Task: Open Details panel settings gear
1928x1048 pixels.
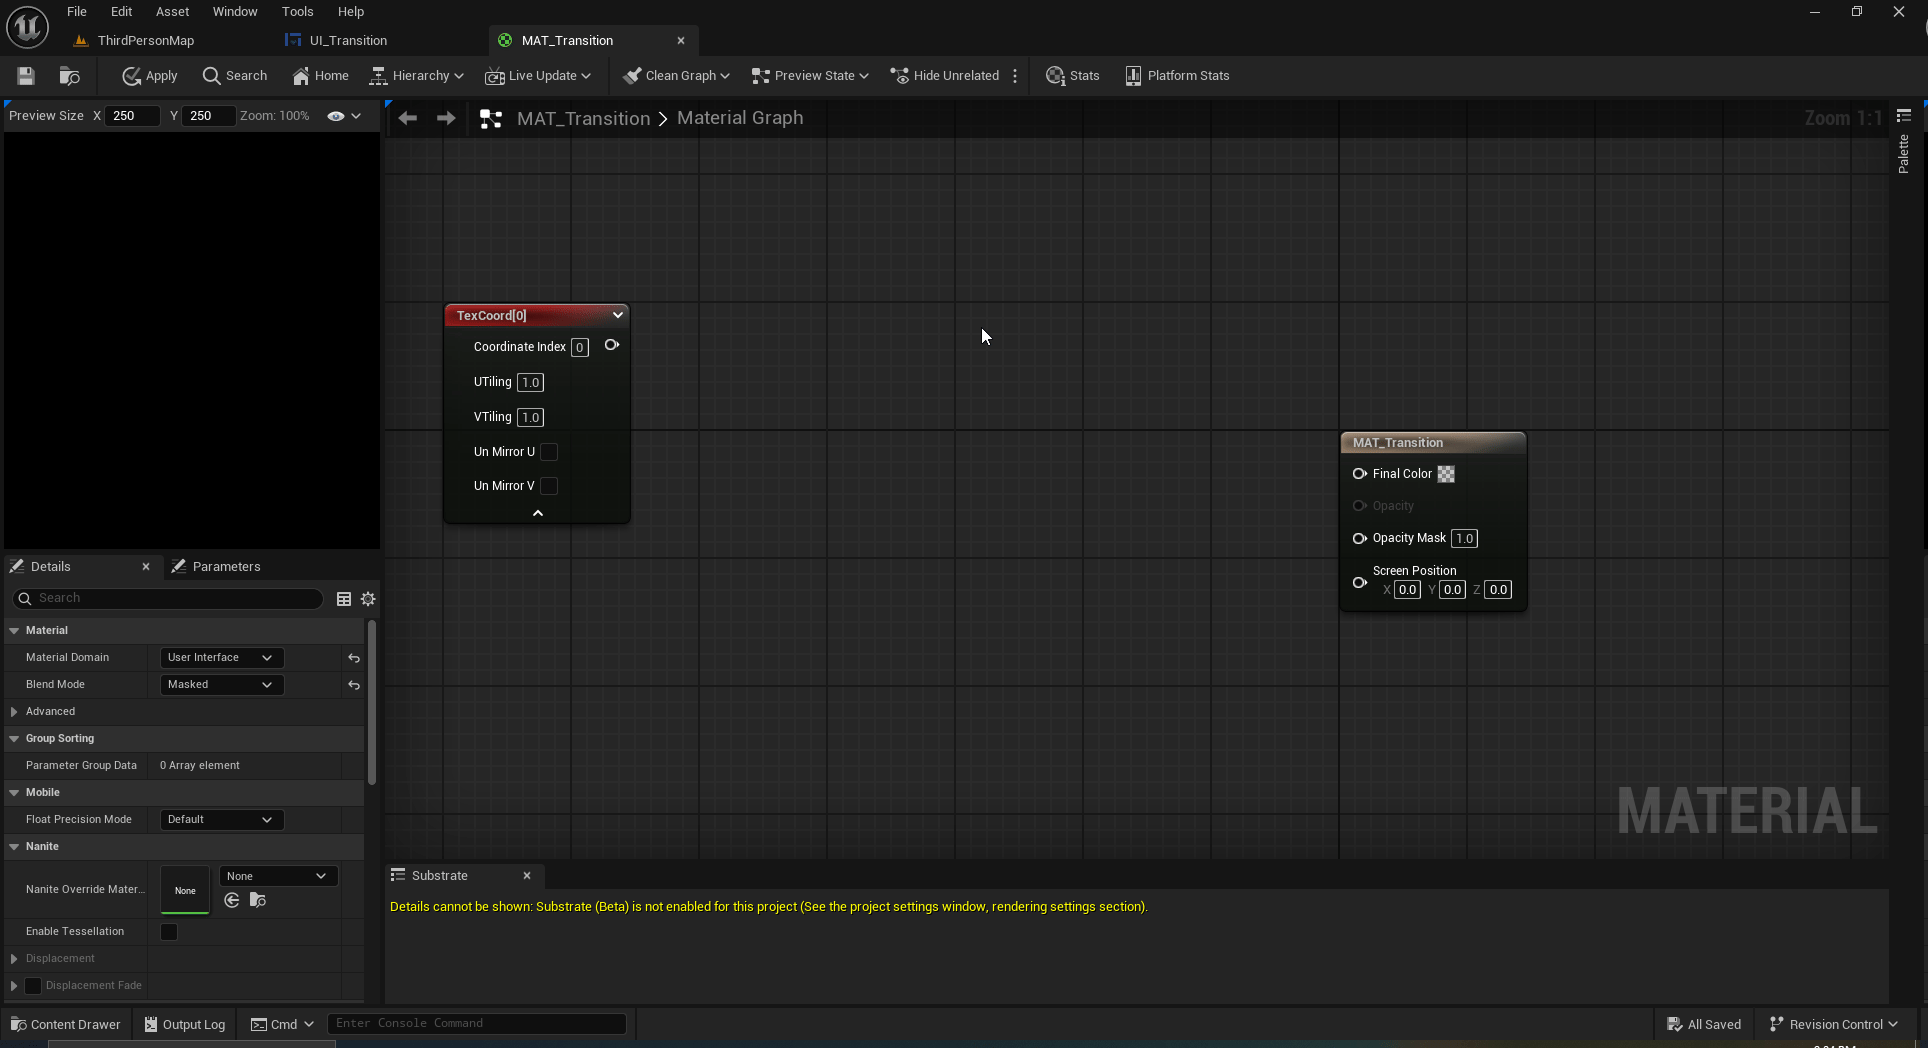Action: click(x=368, y=599)
